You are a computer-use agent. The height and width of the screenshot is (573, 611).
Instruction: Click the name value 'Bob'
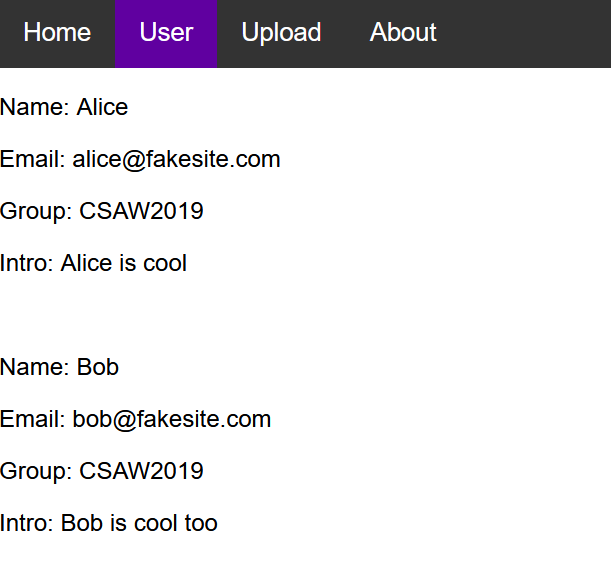(98, 367)
